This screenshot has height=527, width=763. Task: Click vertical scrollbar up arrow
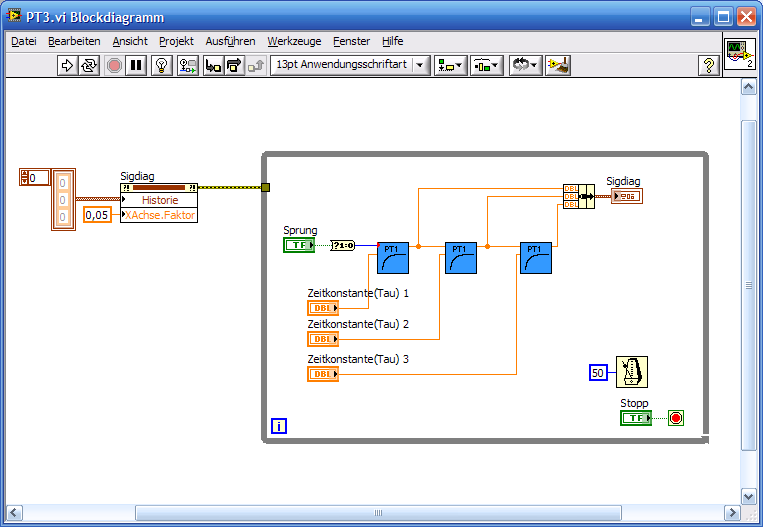pos(748,87)
